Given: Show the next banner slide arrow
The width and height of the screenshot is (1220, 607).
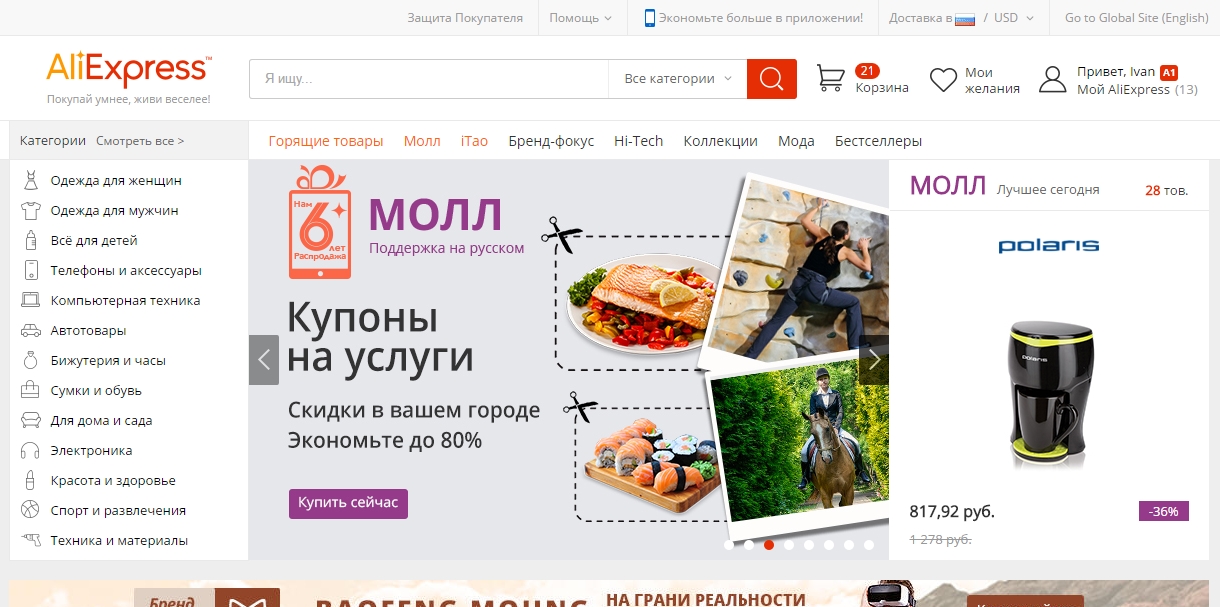Looking at the screenshot, I should pos(874,360).
